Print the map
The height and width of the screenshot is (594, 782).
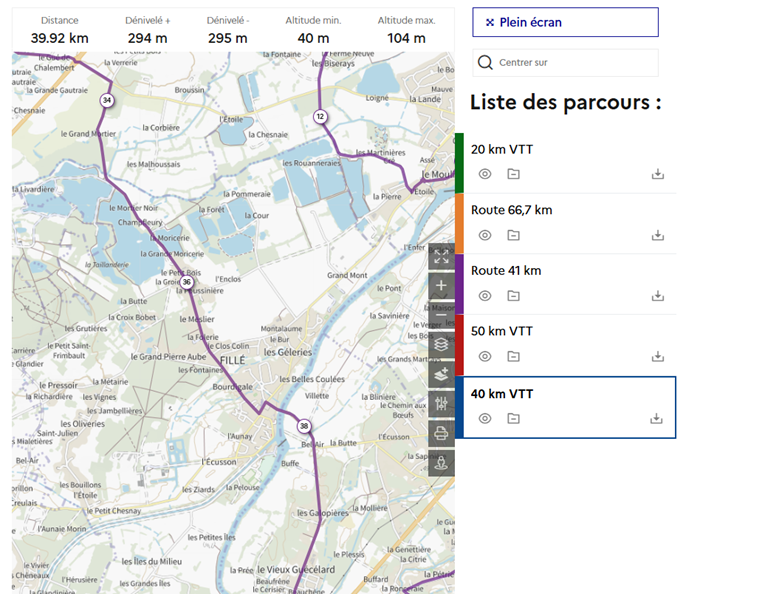point(441,433)
